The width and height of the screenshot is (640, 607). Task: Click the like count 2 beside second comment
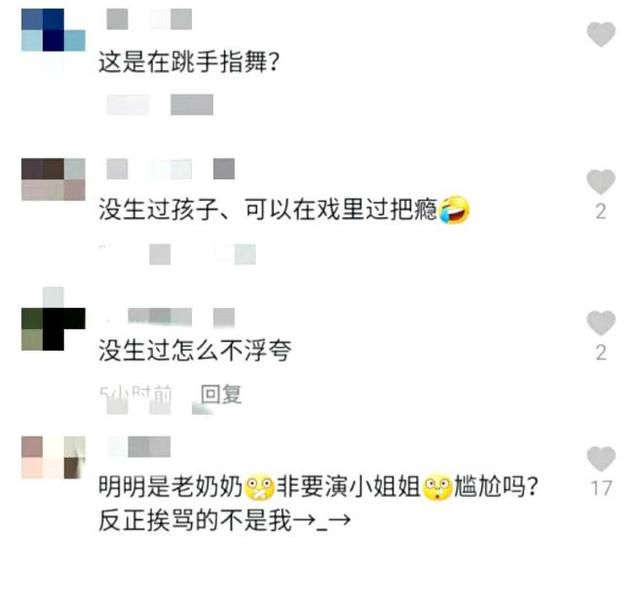[601, 212]
